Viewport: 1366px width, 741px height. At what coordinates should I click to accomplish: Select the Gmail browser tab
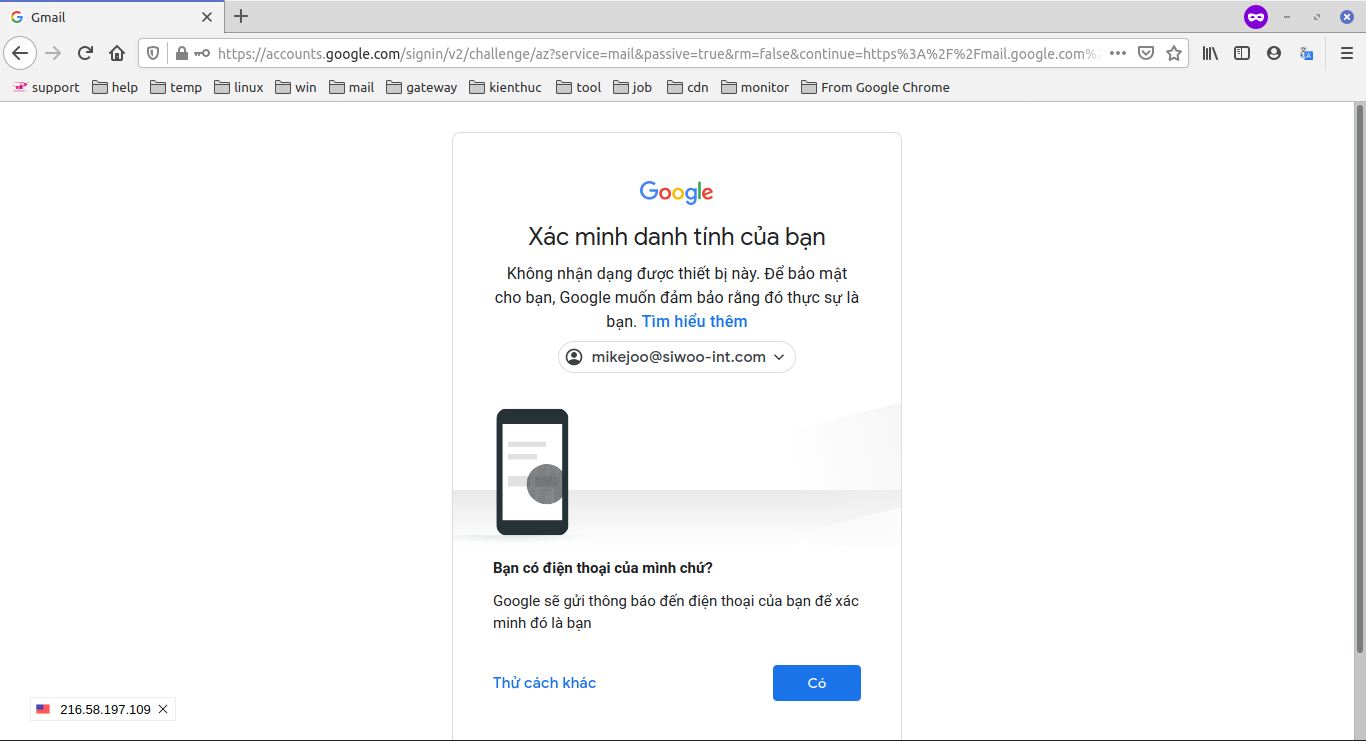pyautogui.click(x=111, y=17)
